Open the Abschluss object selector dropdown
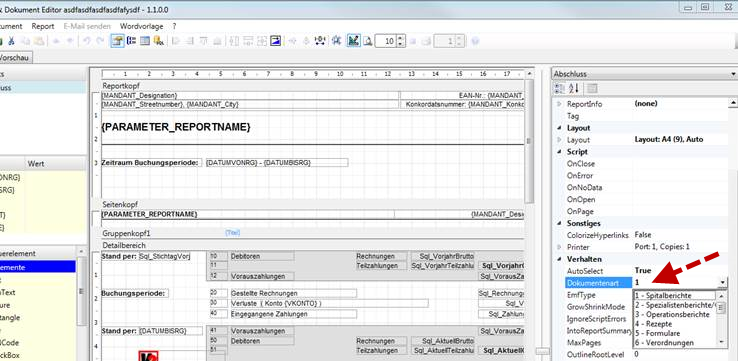This screenshot has width=738, height=361. (734, 74)
